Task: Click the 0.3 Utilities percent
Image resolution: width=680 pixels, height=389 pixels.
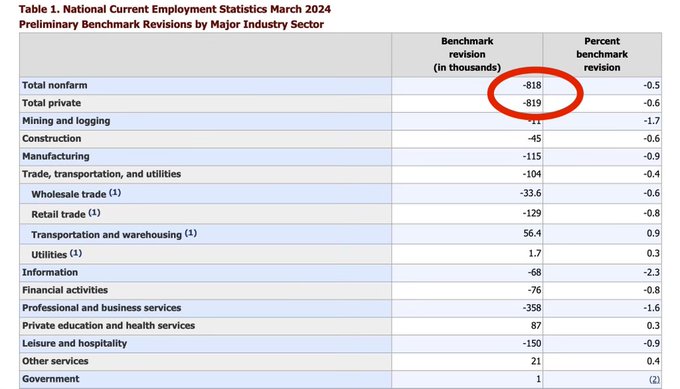Action: point(654,254)
